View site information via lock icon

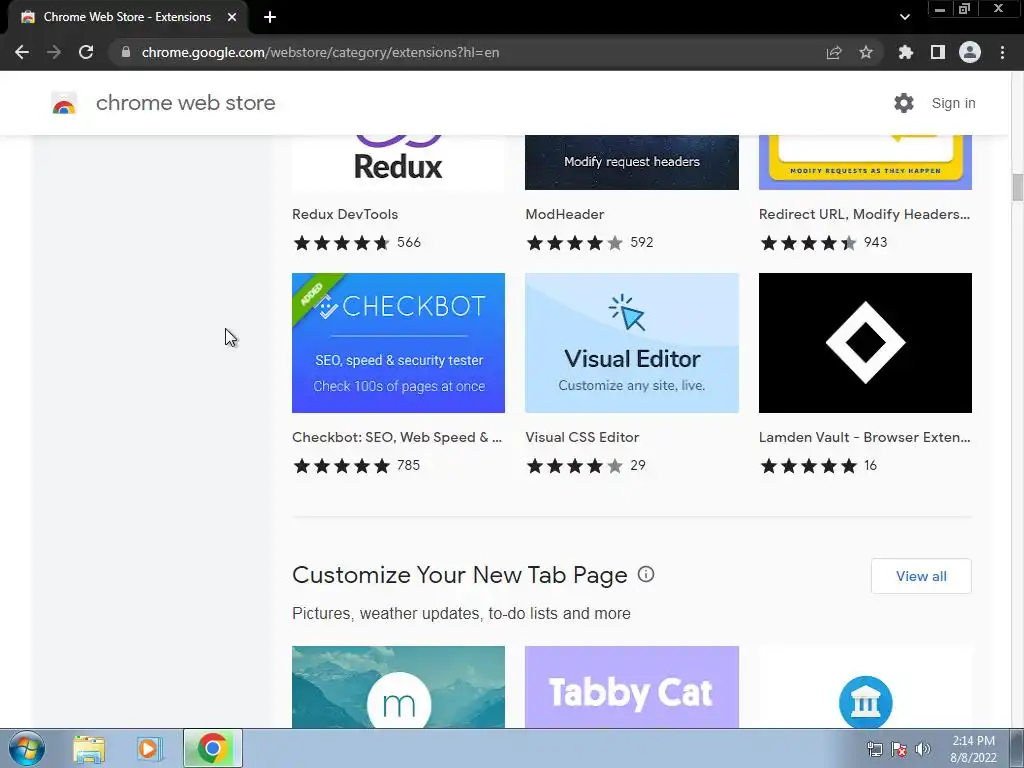(126, 52)
